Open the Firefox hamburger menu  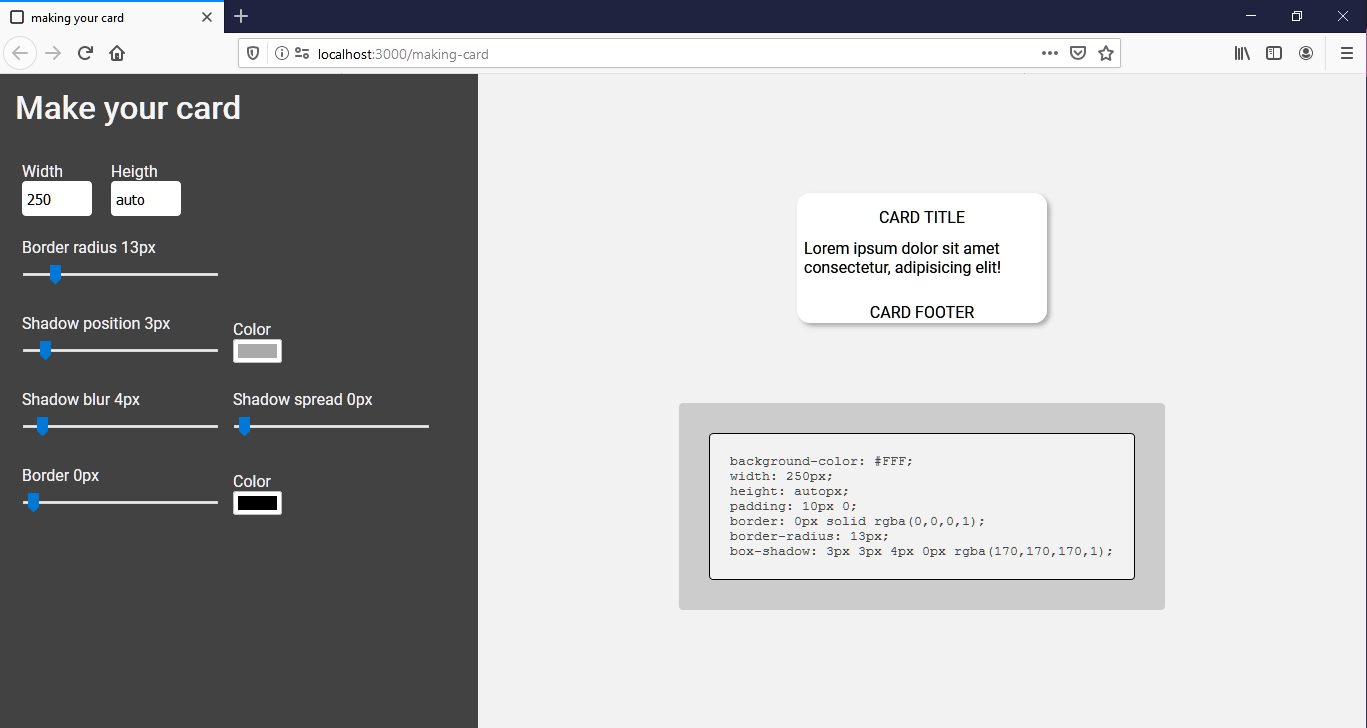(1346, 54)
